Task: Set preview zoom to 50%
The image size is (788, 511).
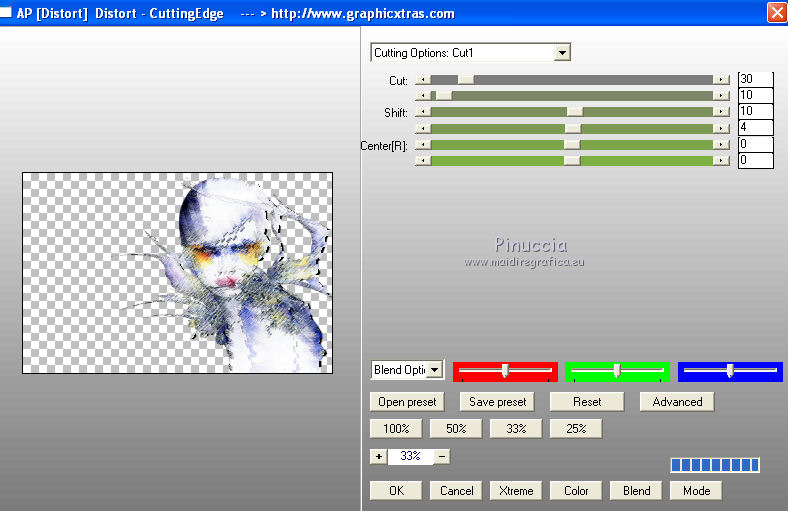Action: tap(456, 429)
